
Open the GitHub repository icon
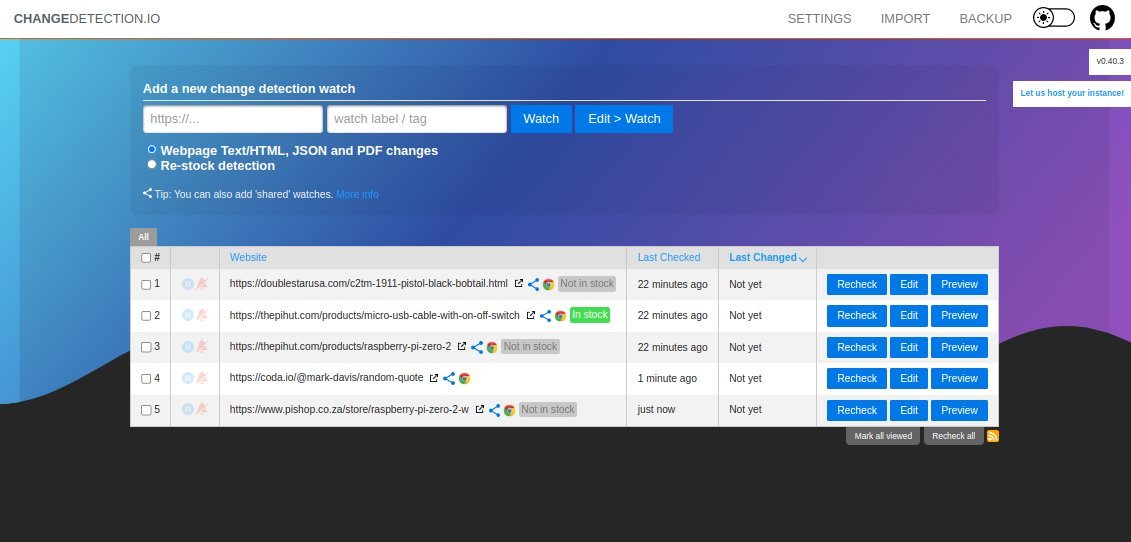click(x=1101, y=18)
